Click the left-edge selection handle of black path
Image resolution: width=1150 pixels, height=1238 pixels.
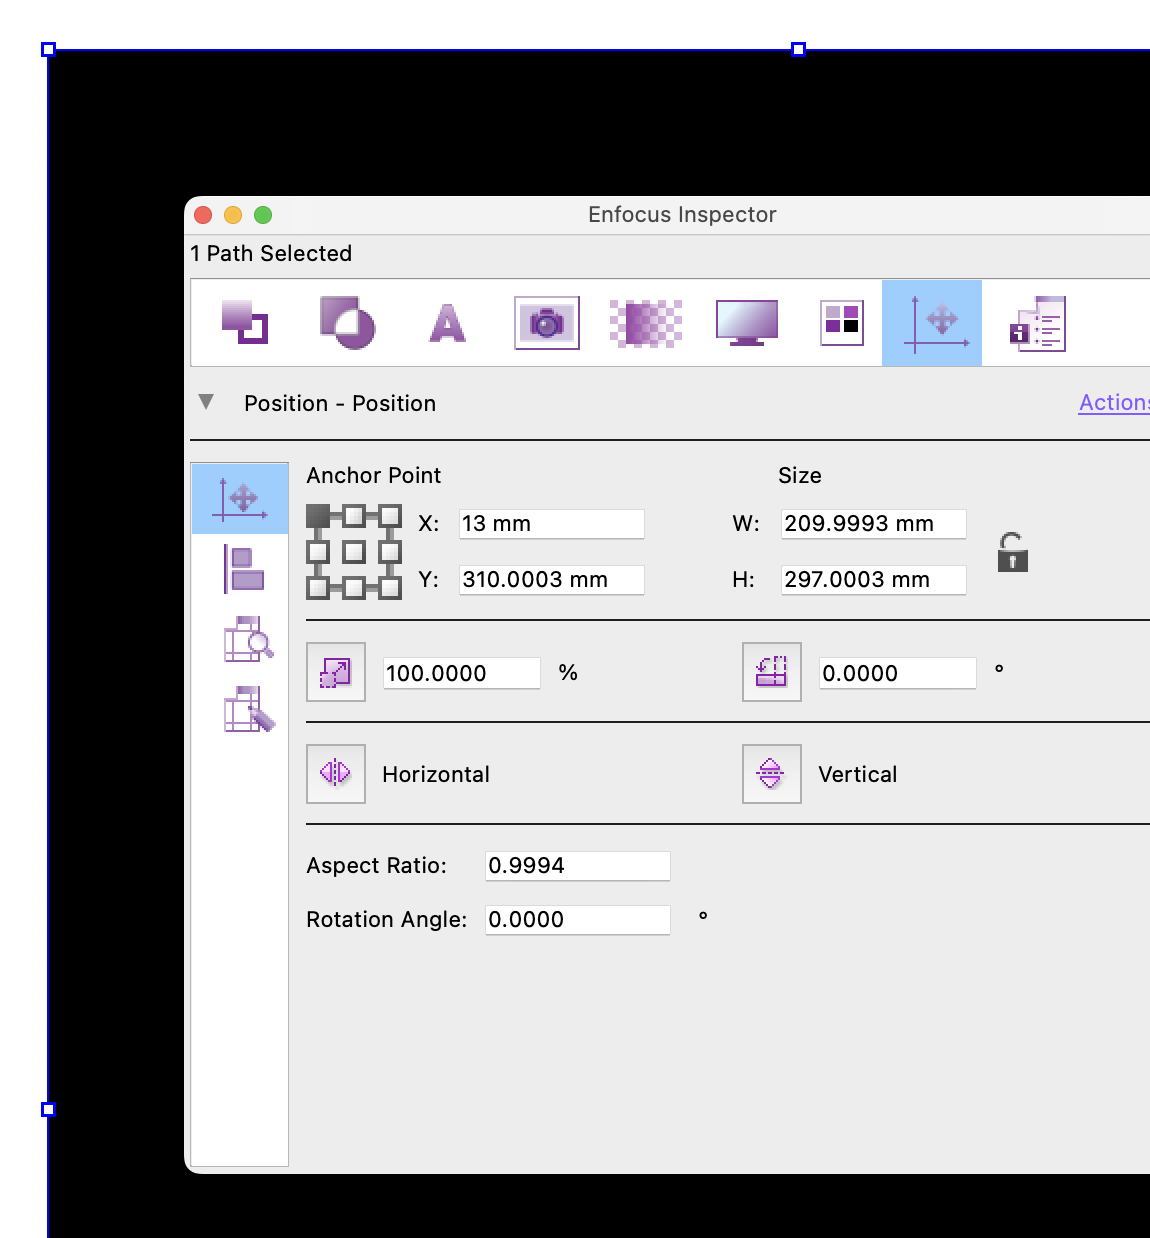48,1109
